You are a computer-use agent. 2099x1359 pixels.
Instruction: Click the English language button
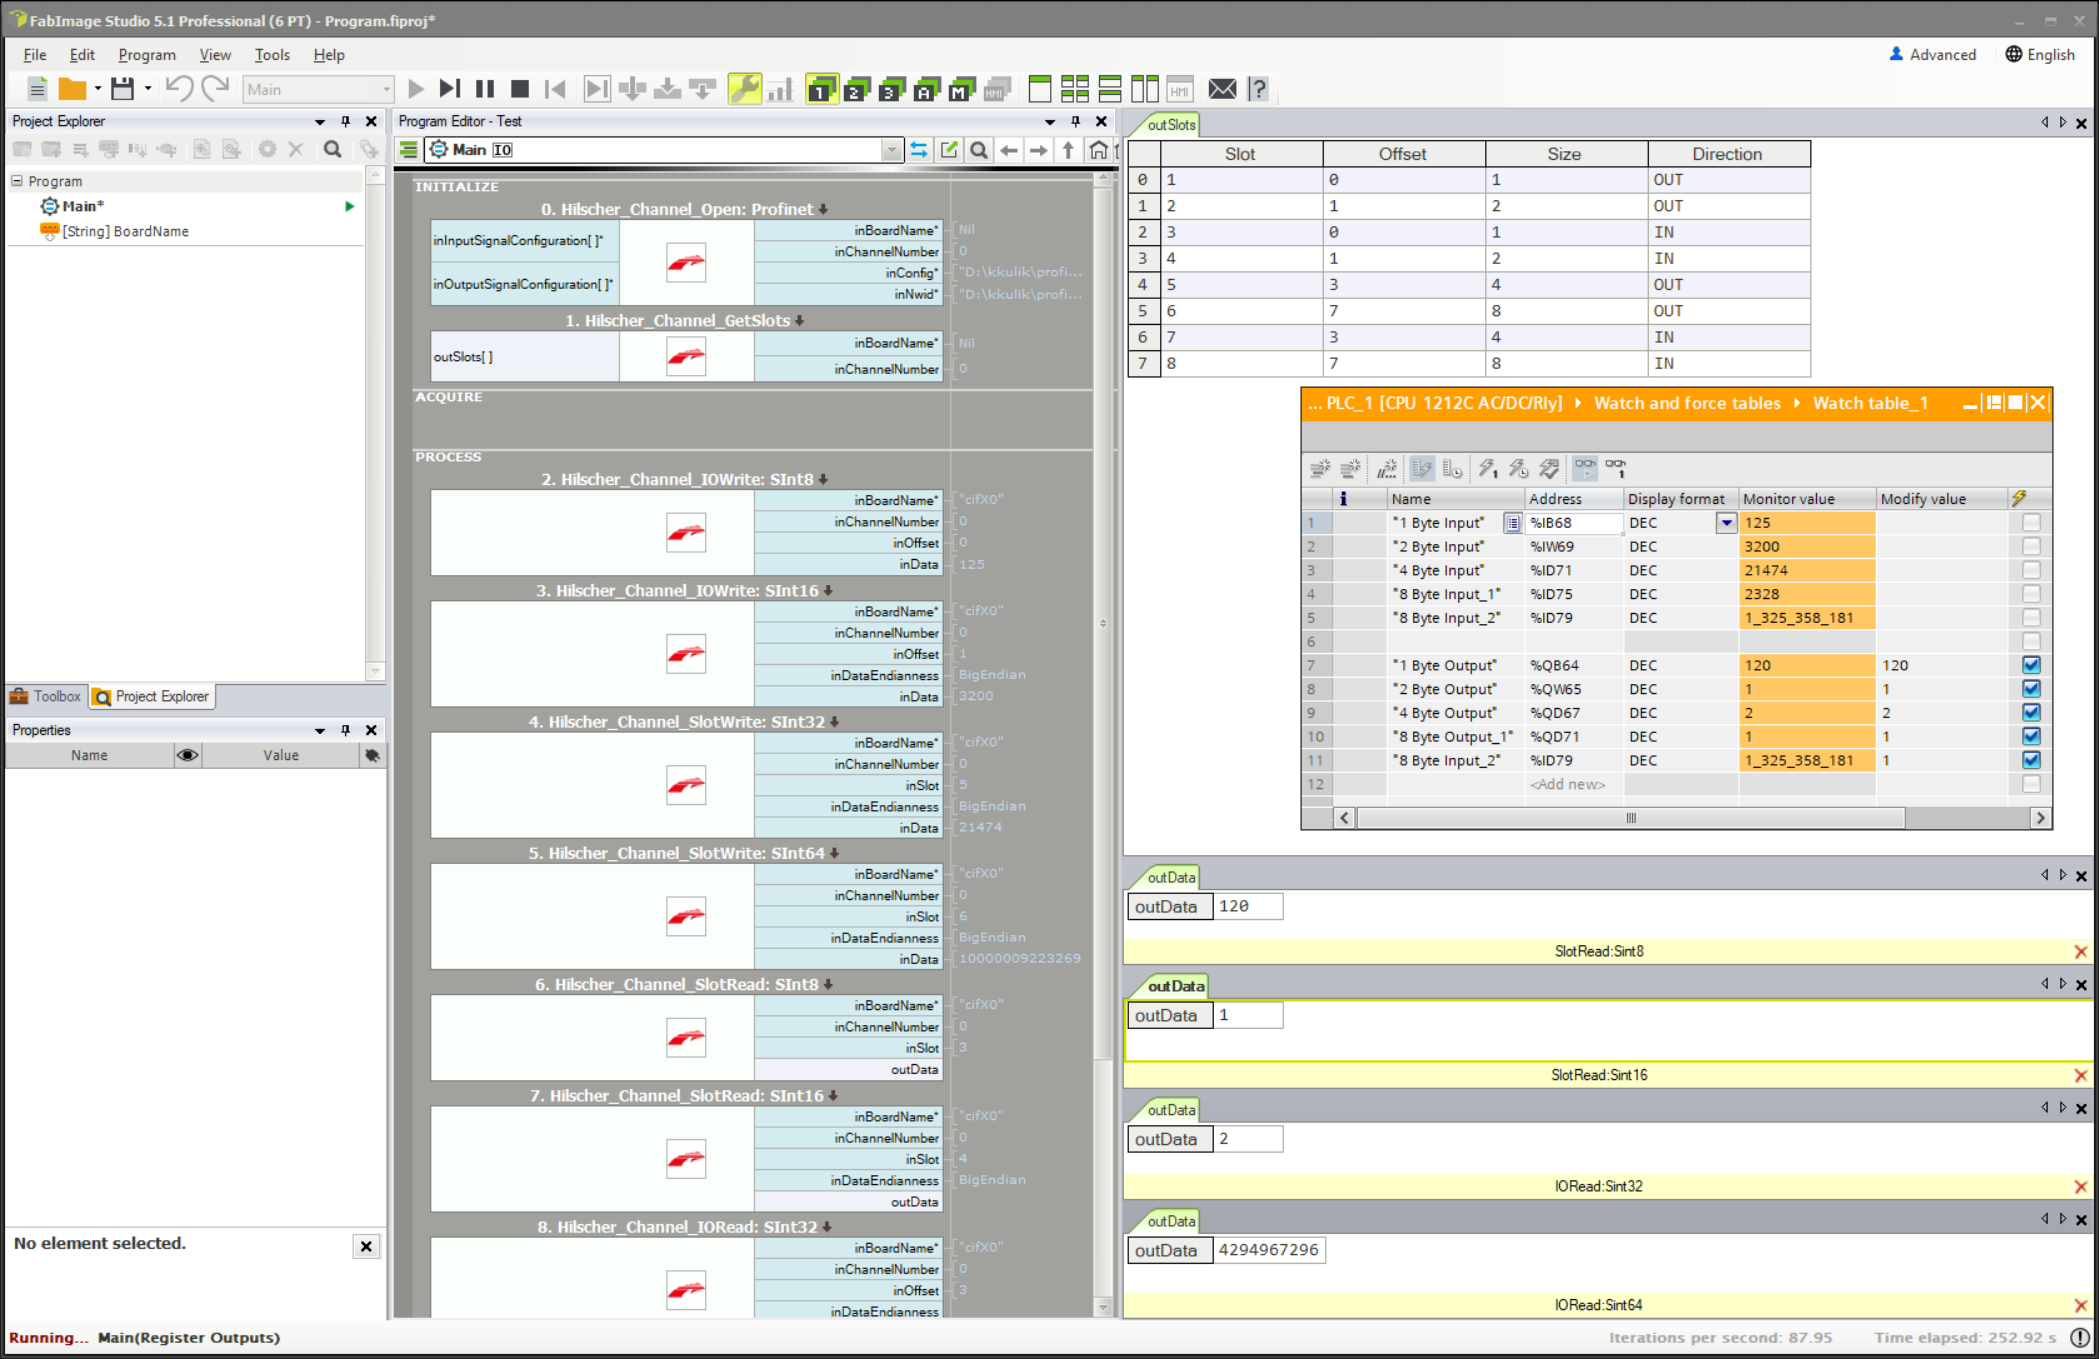click(2040, 55)
